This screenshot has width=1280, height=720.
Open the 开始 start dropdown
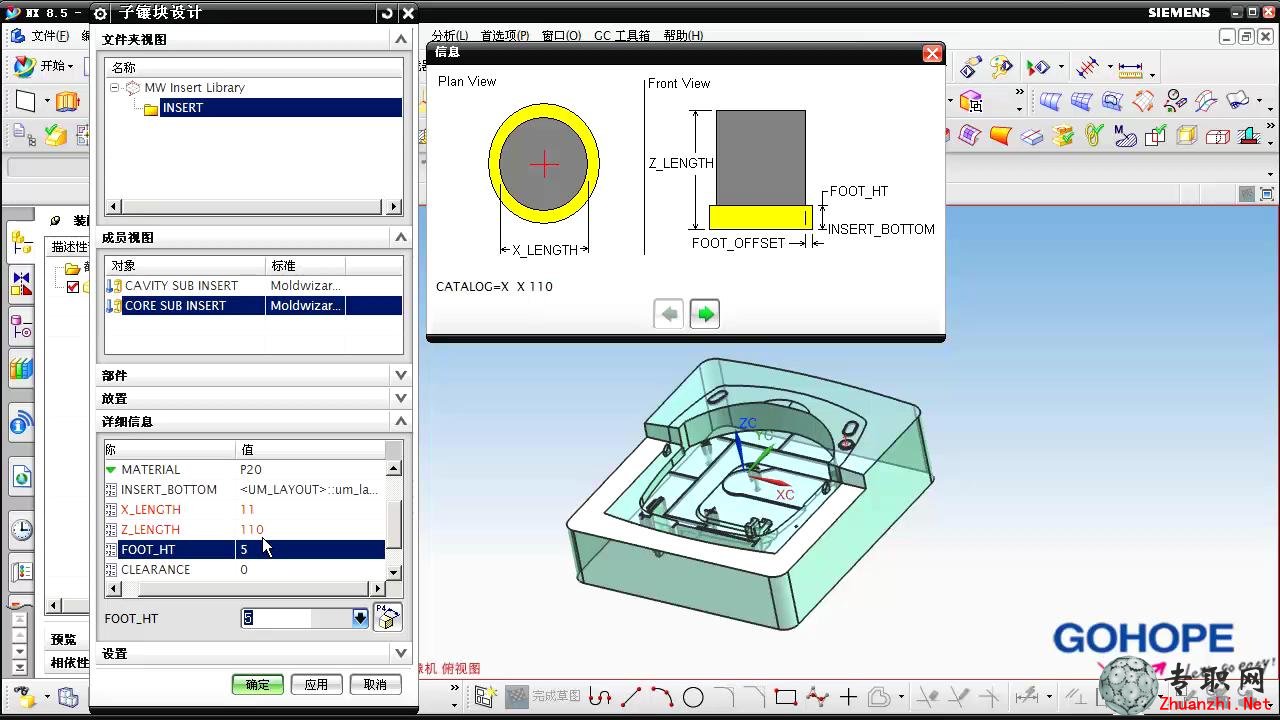(45, 66)
